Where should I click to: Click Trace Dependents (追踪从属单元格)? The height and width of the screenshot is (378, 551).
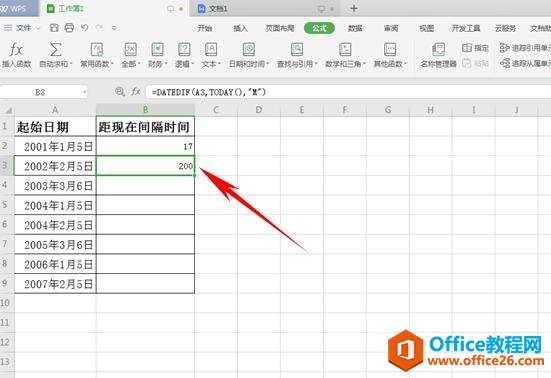tap(525, 63)
